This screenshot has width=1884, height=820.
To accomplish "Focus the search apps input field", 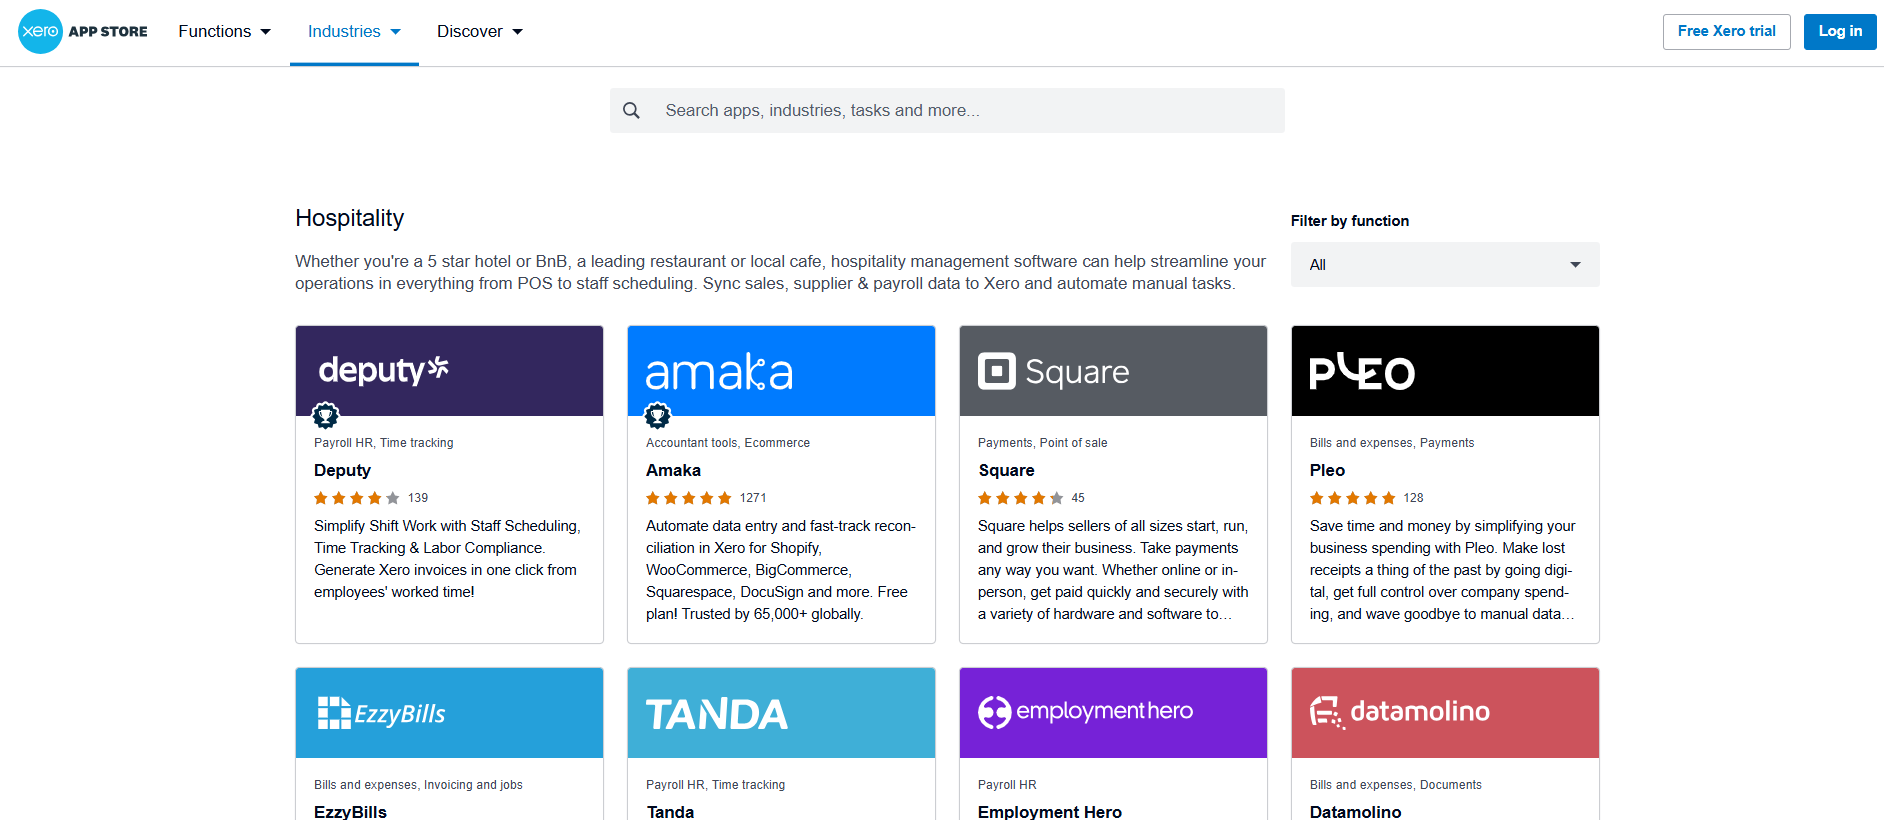I will click(x=947, y=110).
